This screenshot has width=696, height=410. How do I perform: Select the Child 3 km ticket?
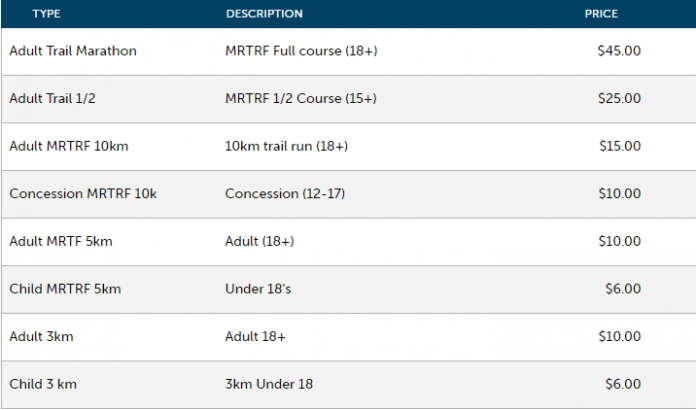point(43,384)
